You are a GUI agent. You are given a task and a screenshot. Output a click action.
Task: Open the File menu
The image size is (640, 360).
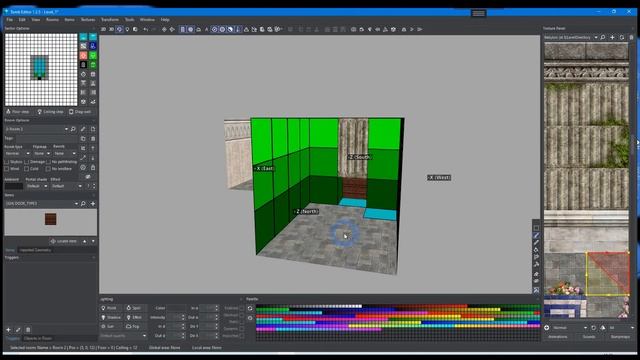[x=9, y=20]
